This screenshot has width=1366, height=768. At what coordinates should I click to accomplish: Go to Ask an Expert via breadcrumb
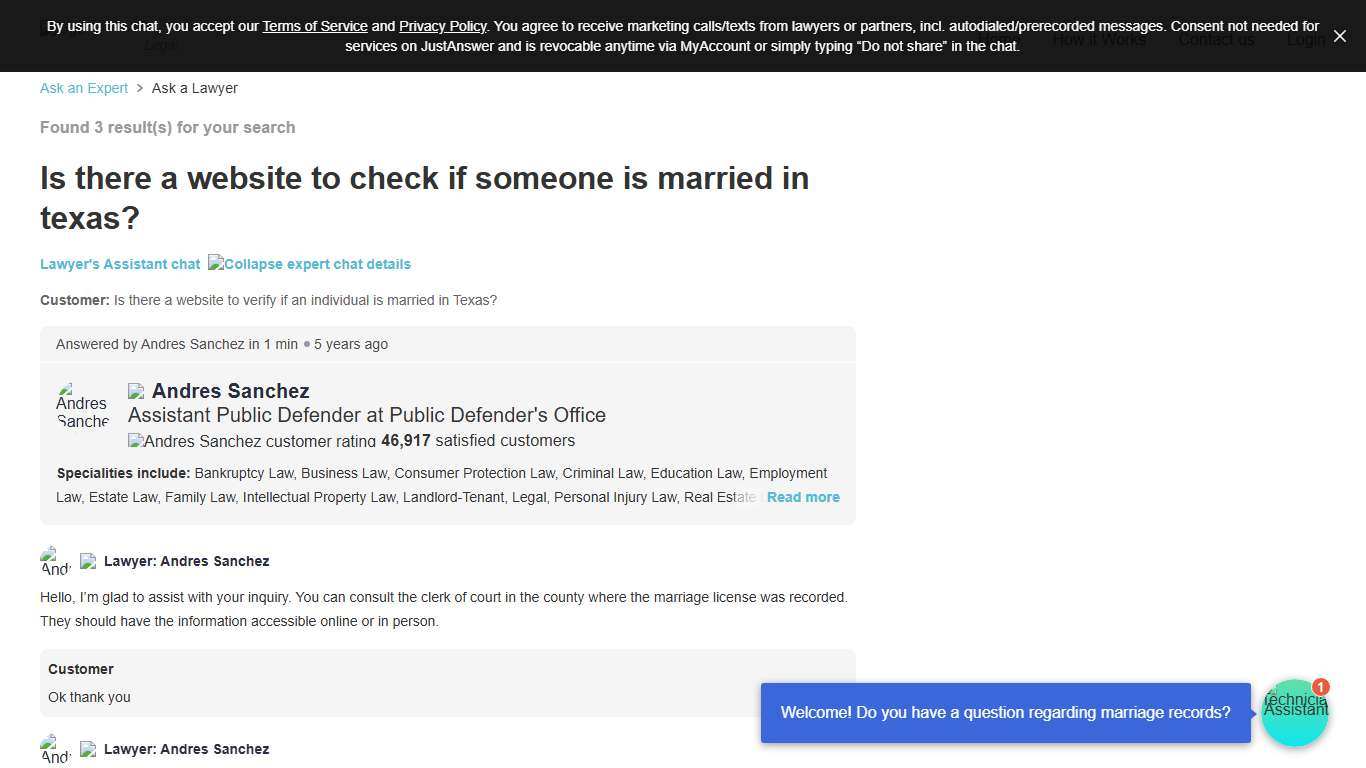click(x=83, y=88)
